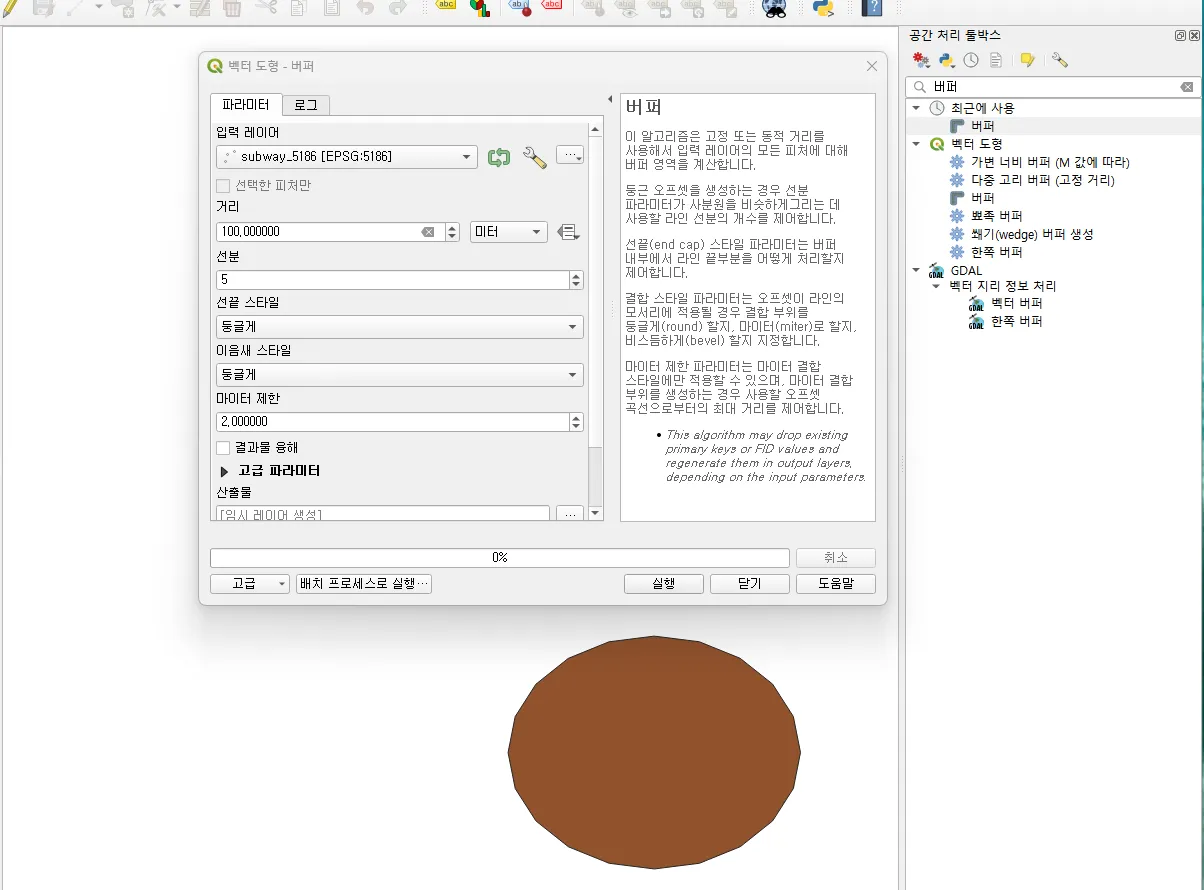Open processing options with the wrench icon
The image size is (1204, 890).
pos(1060,60)
